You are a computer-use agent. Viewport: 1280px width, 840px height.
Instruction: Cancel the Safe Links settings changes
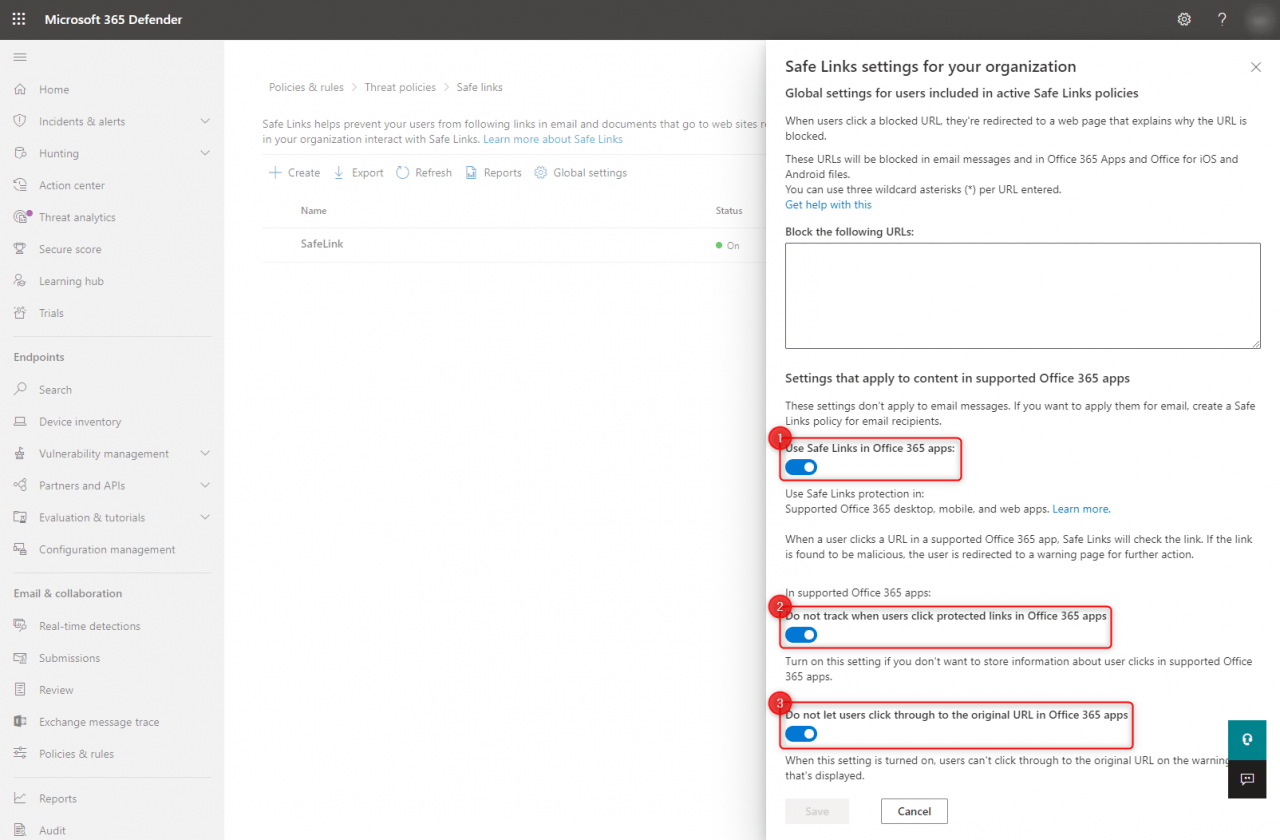coord(913,811)
